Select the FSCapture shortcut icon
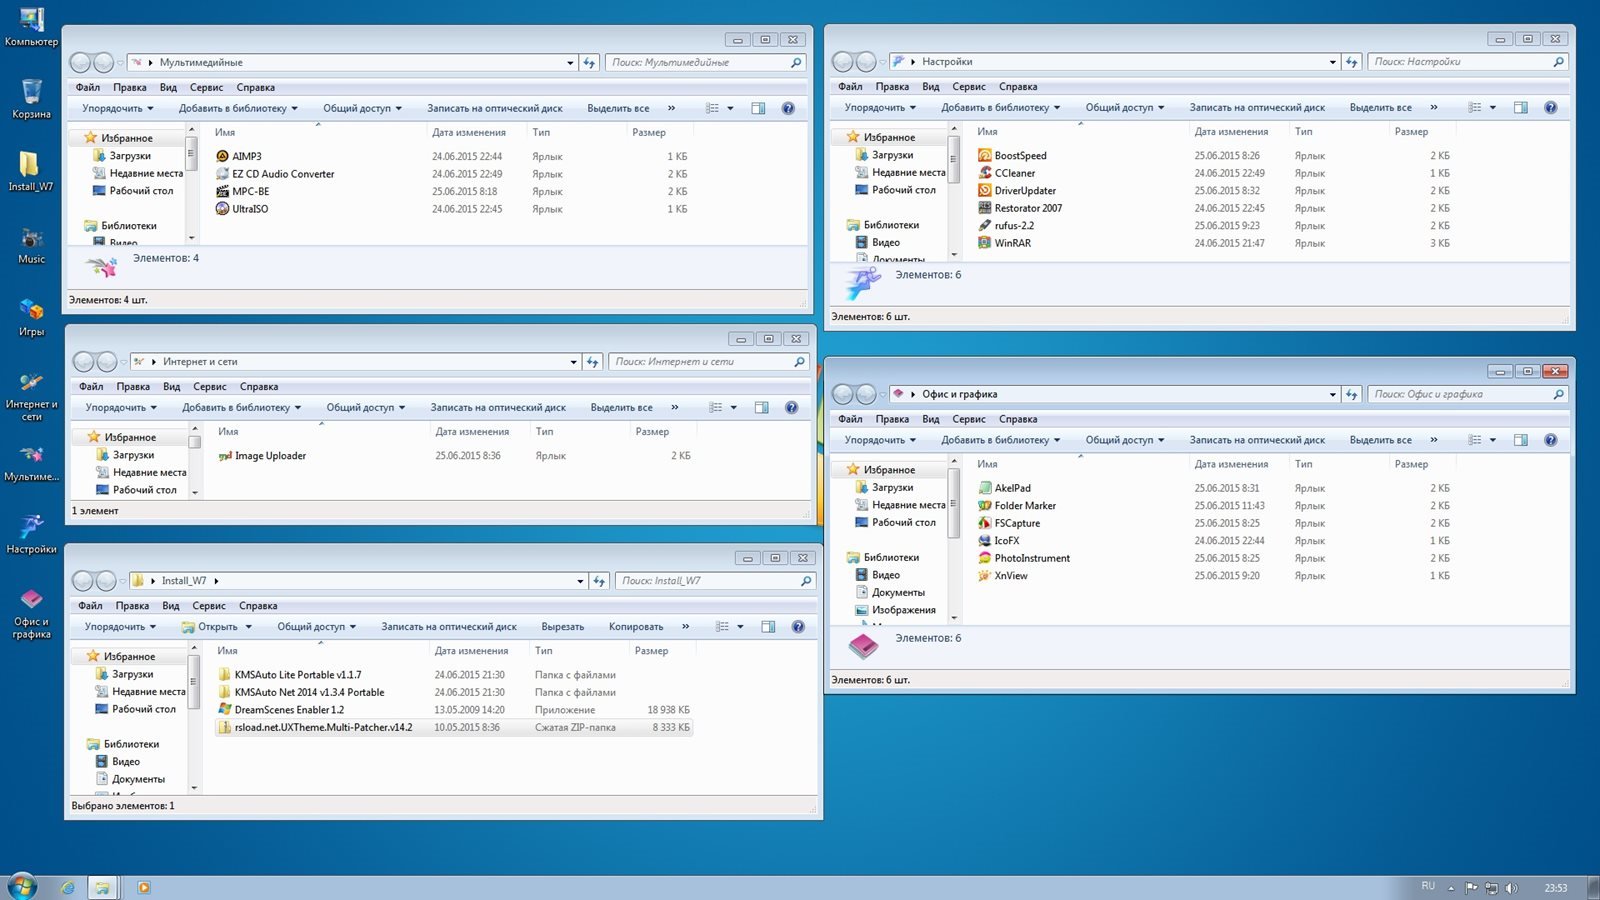The height and width of the screenshot is (900, 1600). [984, 523]
